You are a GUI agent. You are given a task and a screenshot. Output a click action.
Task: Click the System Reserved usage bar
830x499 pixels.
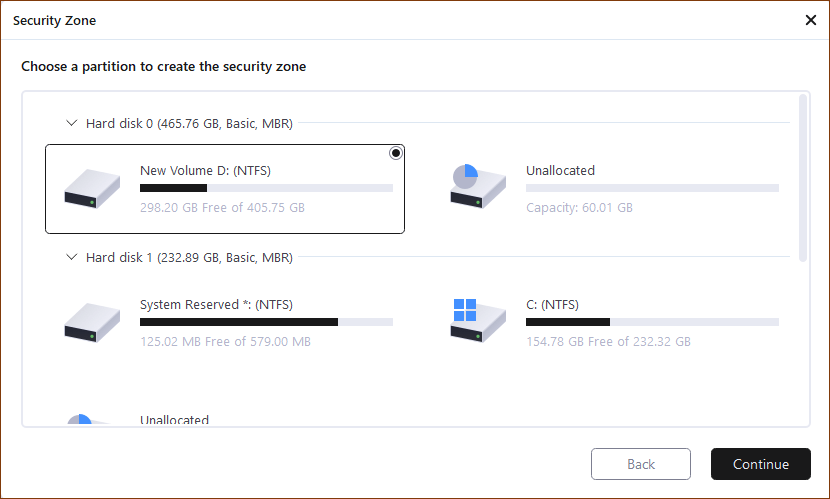266,322
